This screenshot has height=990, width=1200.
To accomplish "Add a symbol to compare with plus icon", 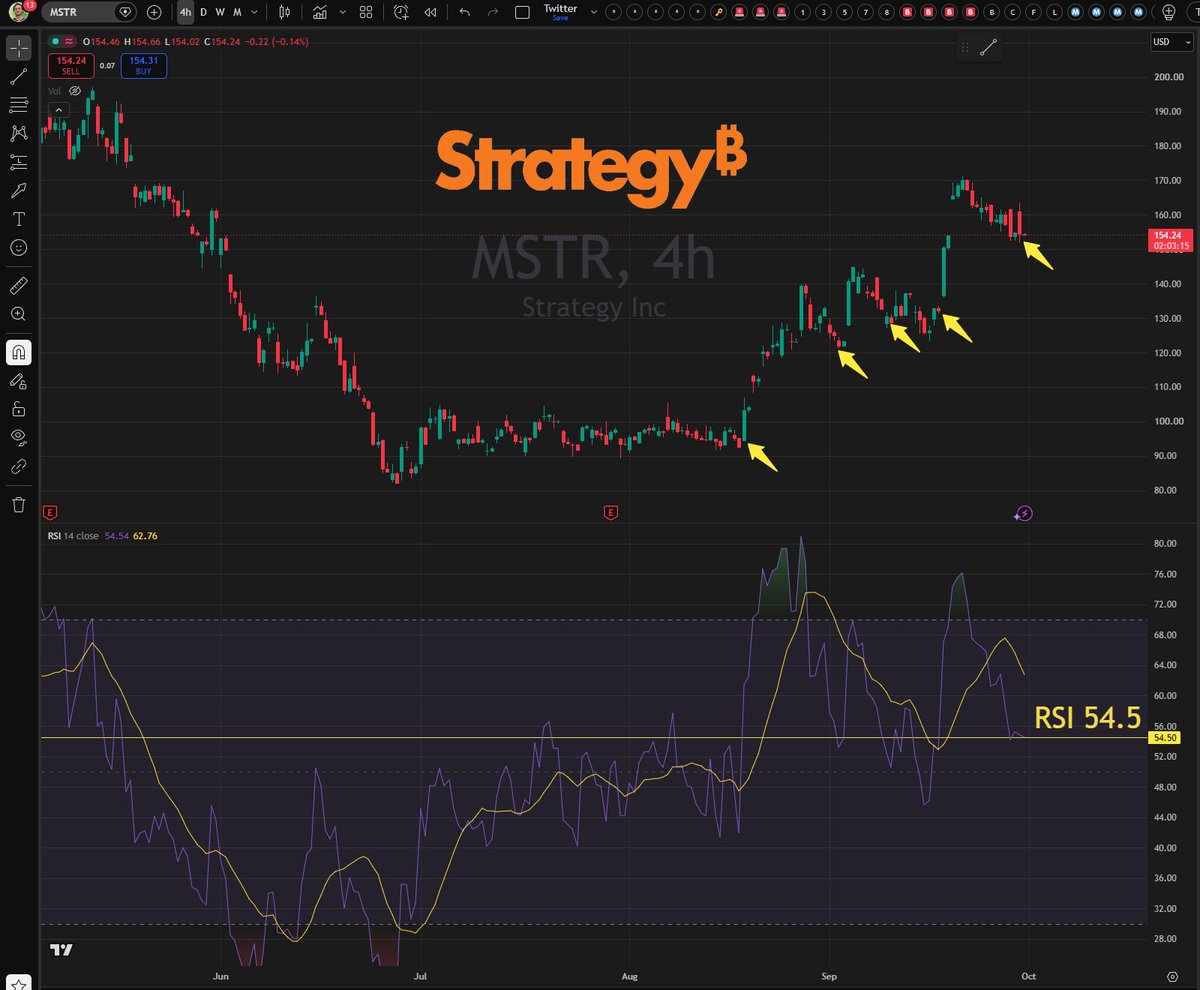I will click(154, 12).
